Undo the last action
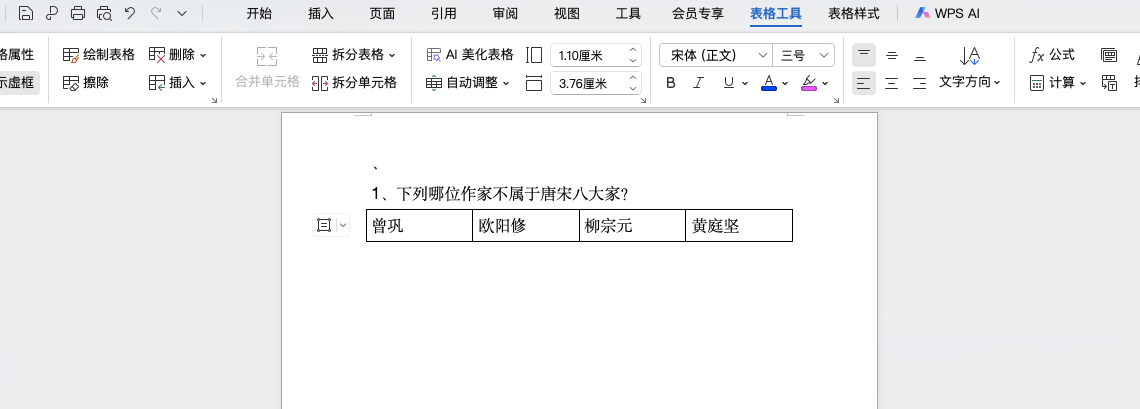 (130, 13)
